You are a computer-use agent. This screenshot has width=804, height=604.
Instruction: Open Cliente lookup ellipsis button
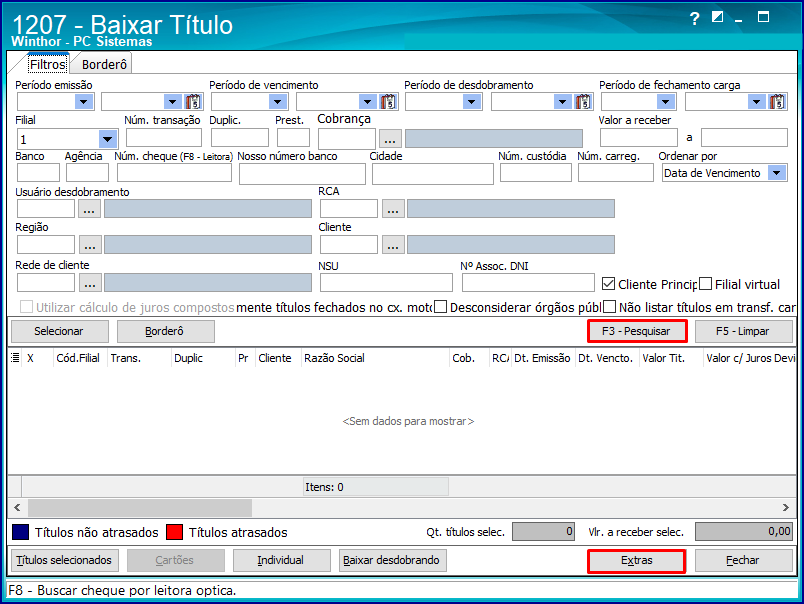393,245
